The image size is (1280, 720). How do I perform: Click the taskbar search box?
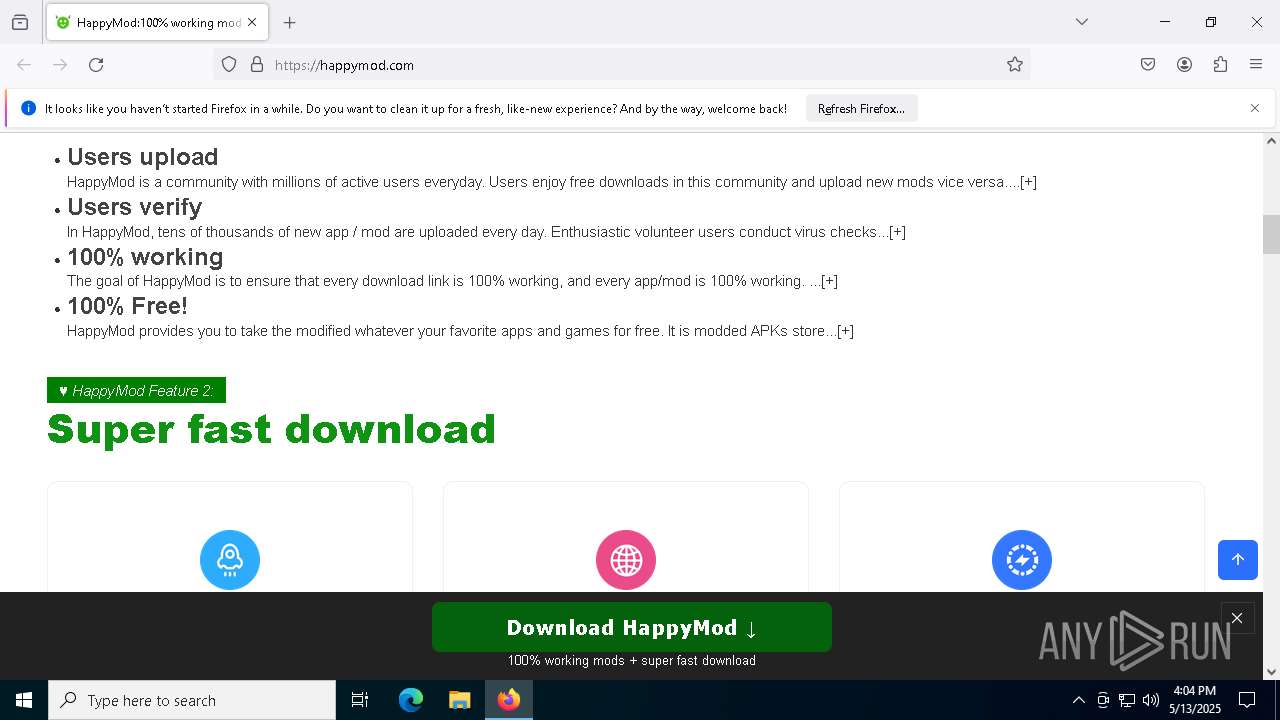192,700
